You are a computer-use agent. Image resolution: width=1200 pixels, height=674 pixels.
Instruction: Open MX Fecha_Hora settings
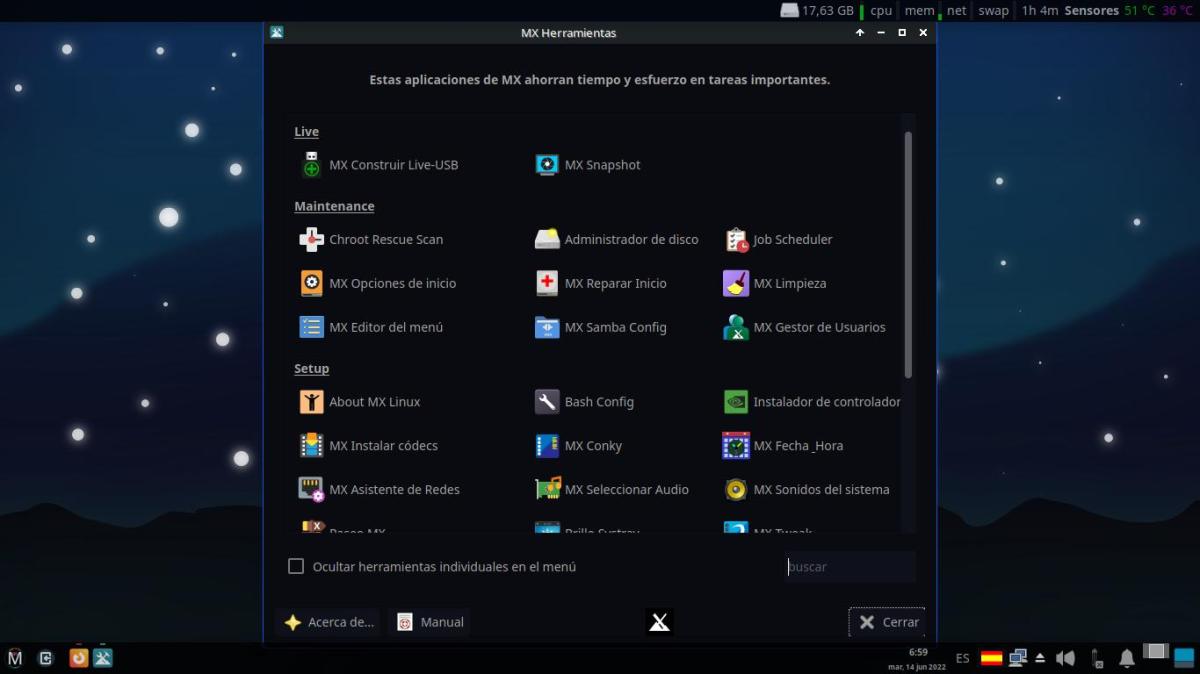[x=784, y=446]
